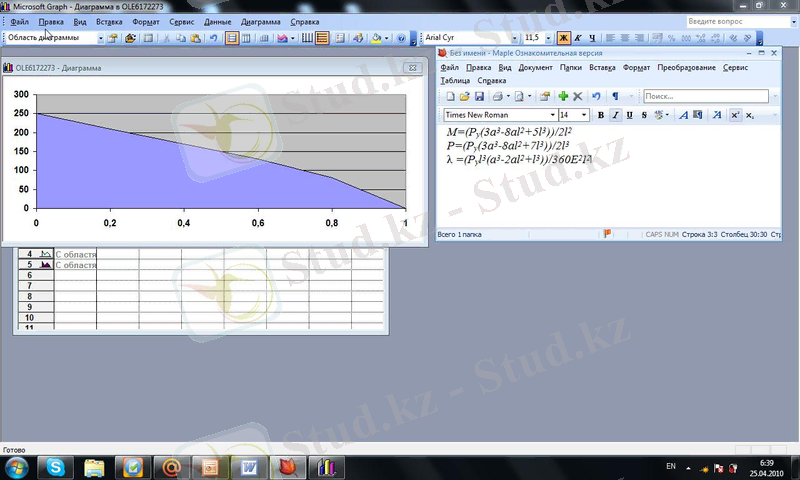Click the undo arrow in Maple toolbar
The height and width of the screenshot is (480, 800).
(x=597, y=96)
